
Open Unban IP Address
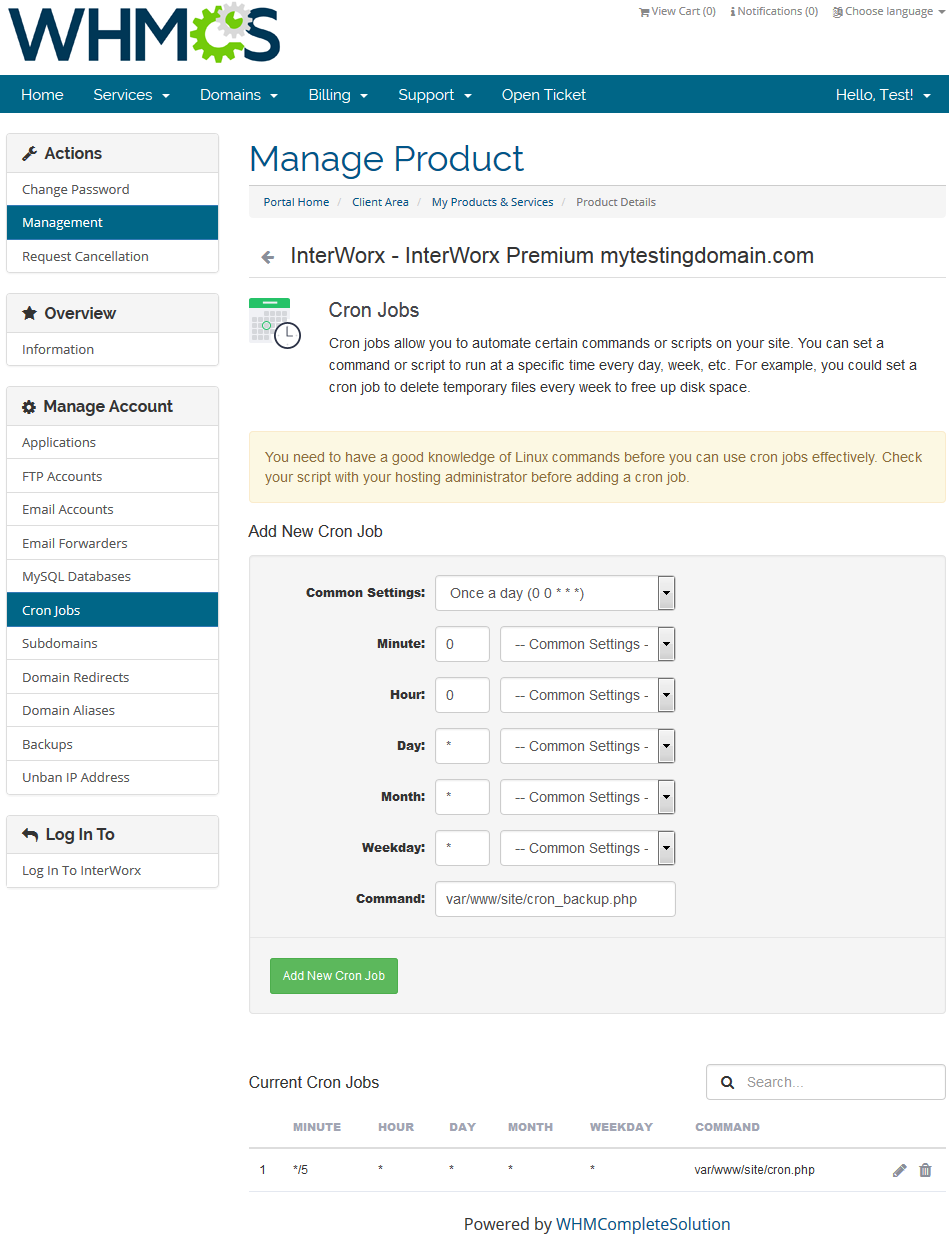click(112, 777)
